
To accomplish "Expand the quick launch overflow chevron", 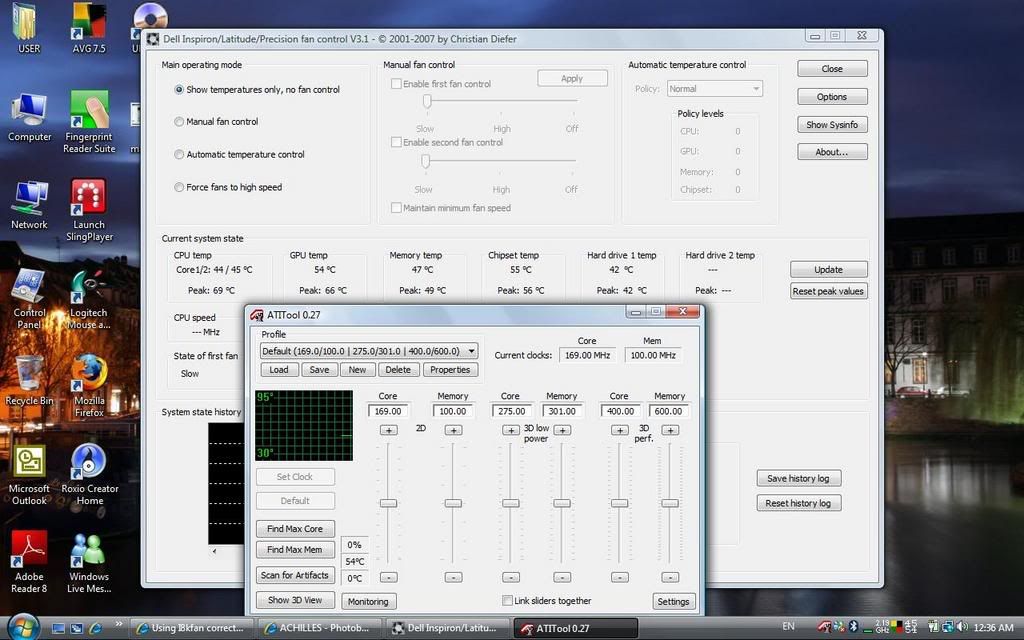I will click(x=118, y=623).
